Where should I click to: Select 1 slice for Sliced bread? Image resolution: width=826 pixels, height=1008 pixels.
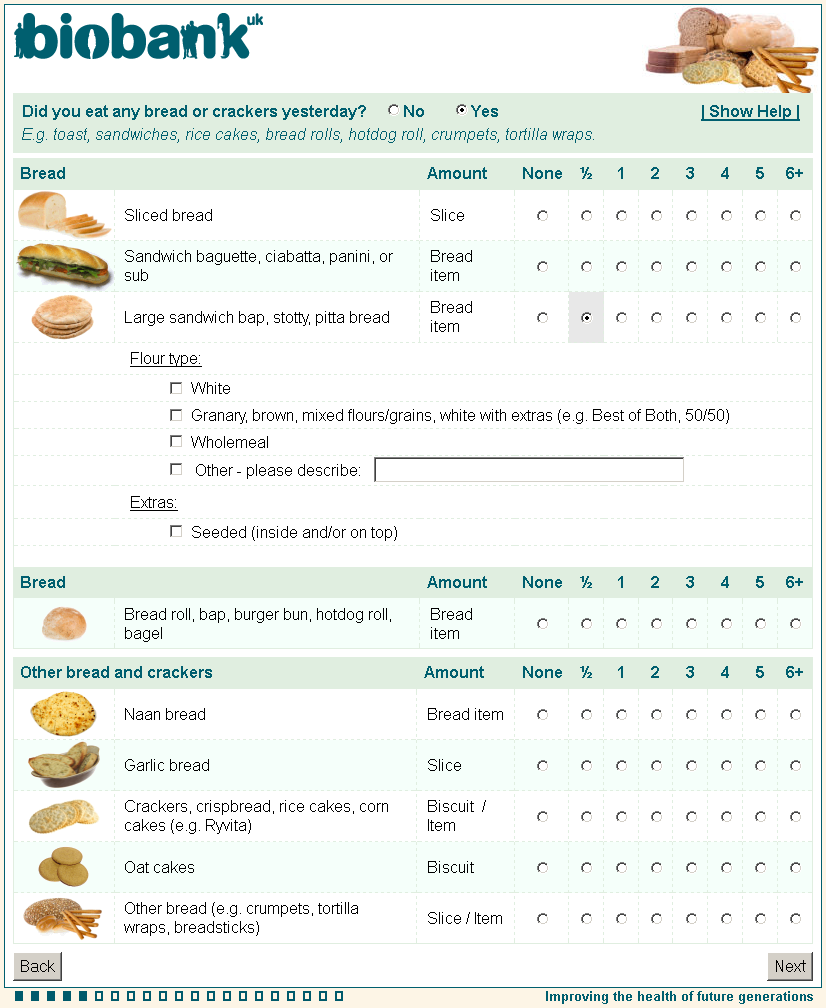[621, 215]
